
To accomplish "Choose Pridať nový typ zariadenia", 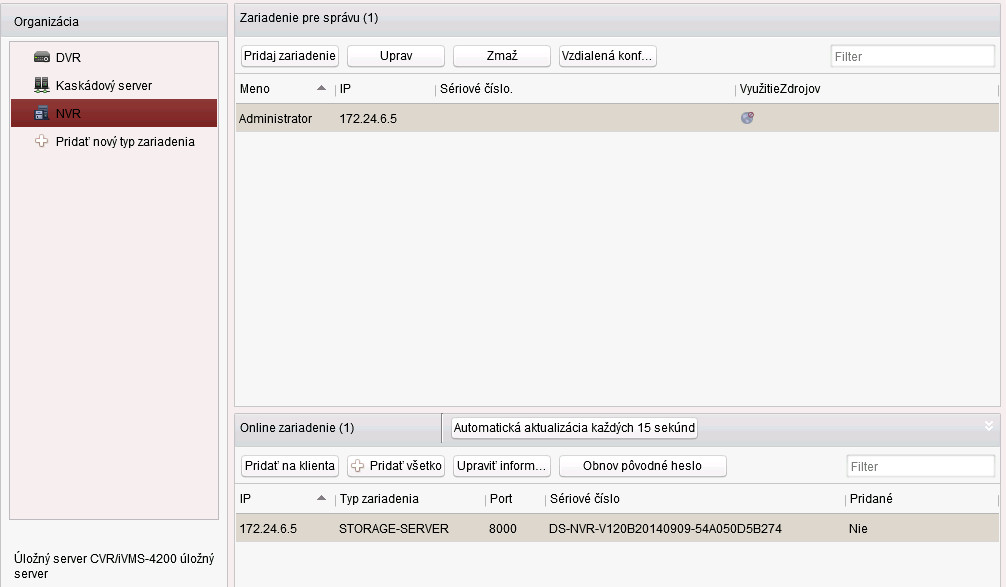I will (114, 141).
